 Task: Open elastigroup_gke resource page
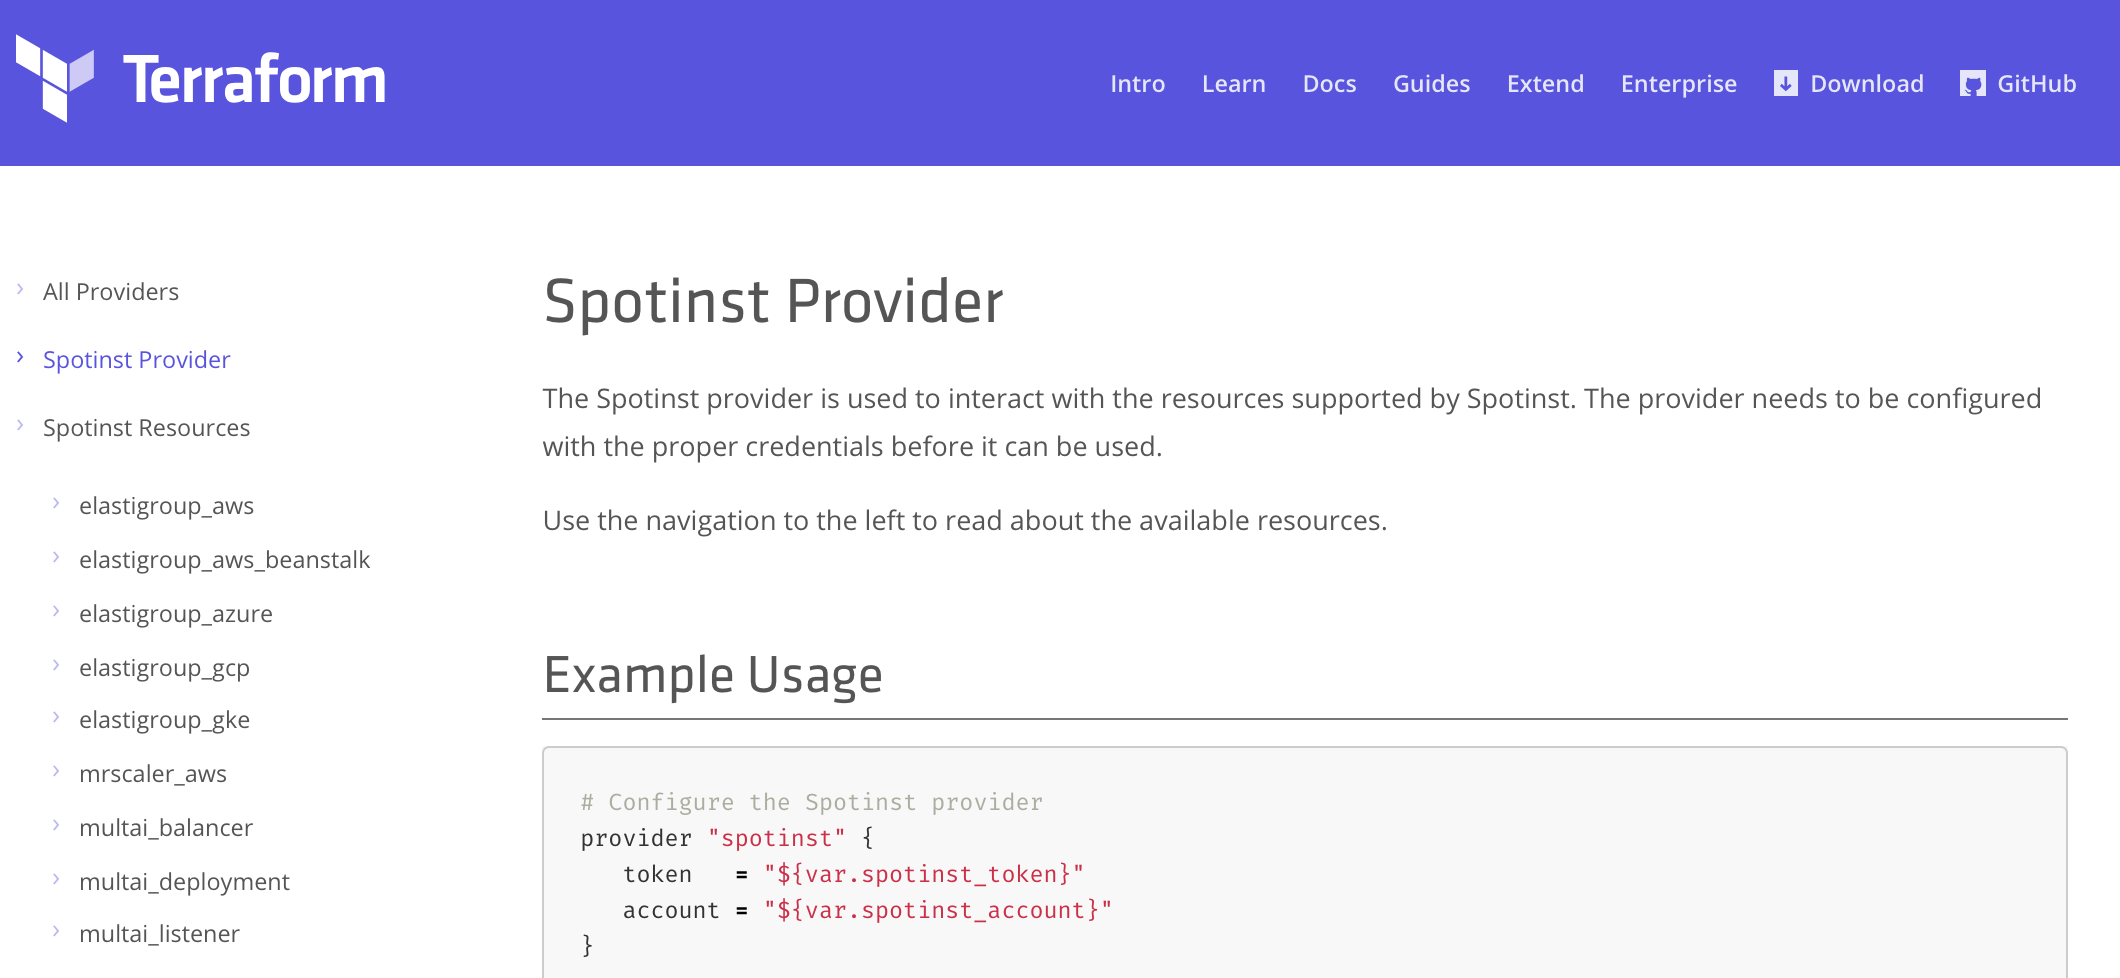click(164, 720)
